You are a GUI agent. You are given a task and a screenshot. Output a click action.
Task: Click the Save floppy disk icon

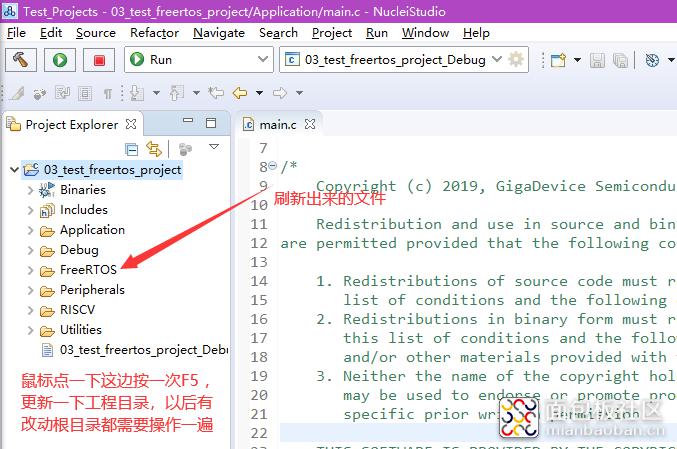click(597, 60)
